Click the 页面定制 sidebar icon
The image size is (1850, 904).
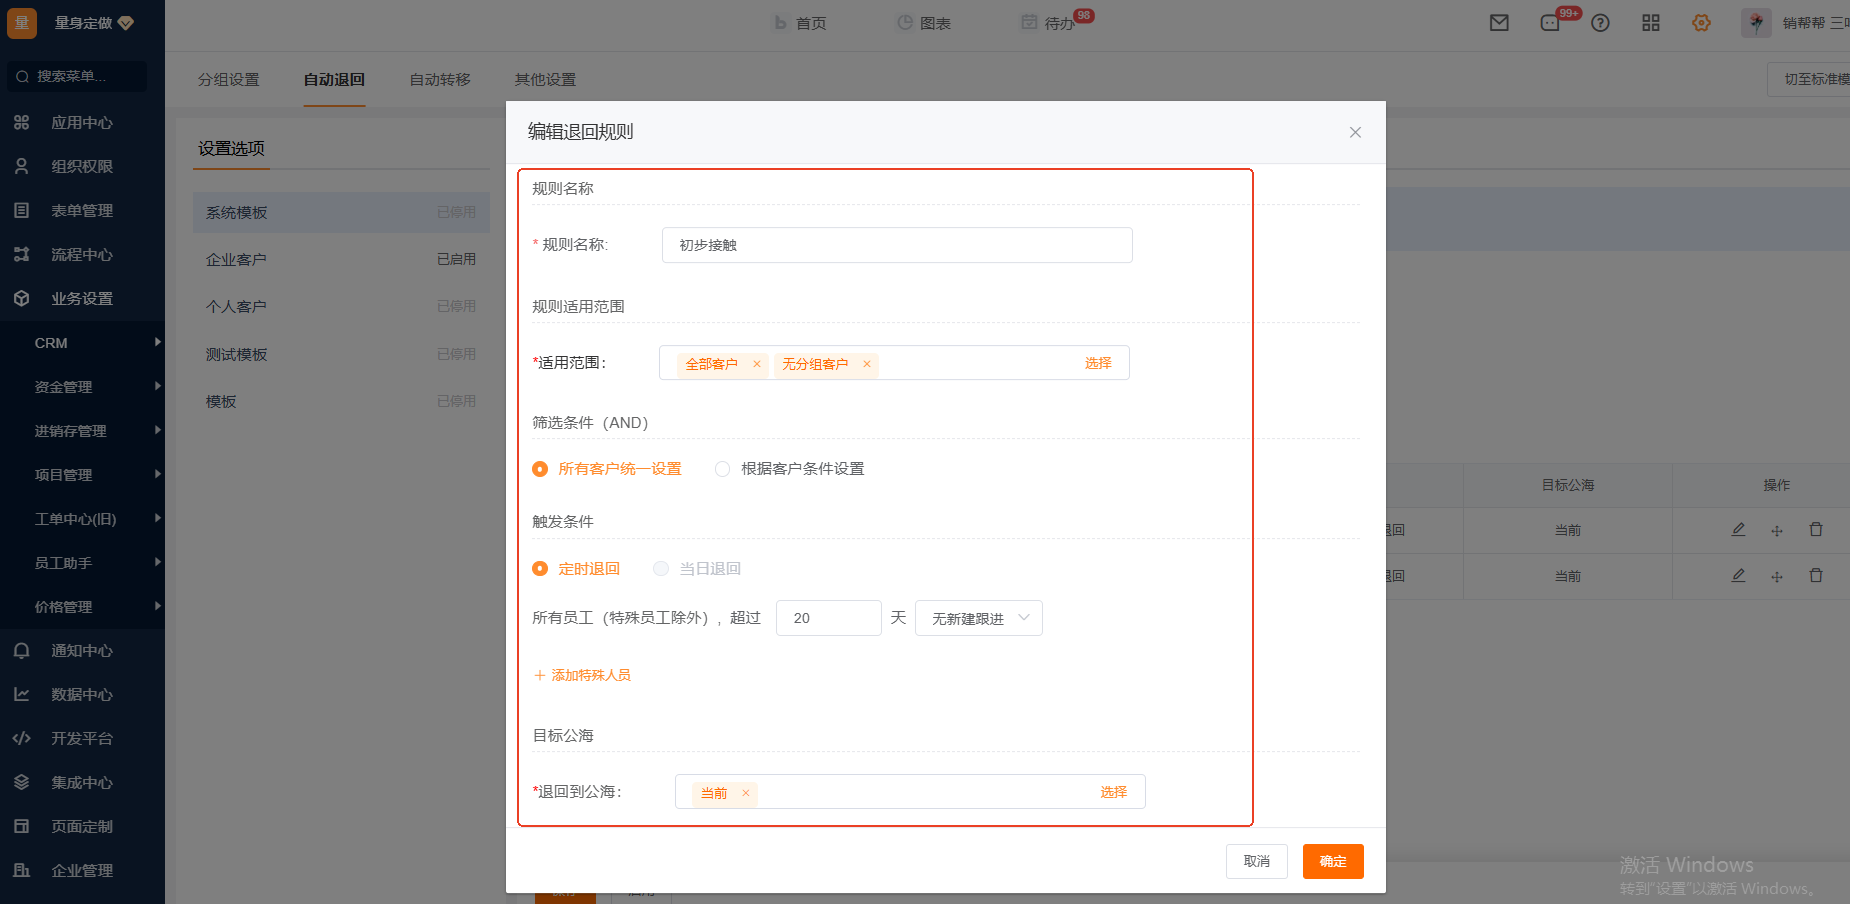pos(21,826)
